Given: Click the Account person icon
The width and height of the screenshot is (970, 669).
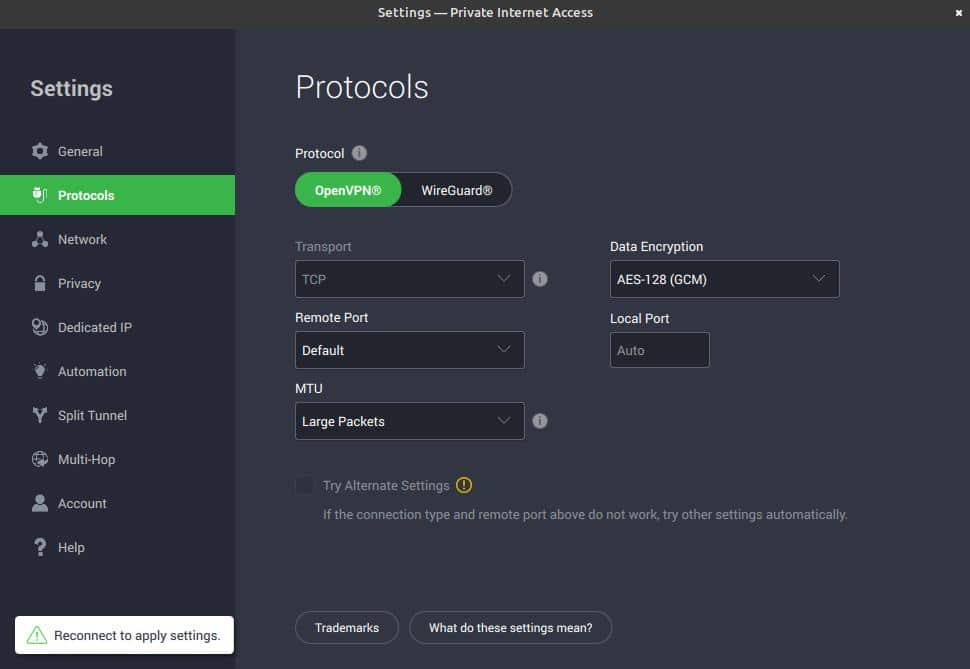Looking at the screenshot, I should pos(40,503).
